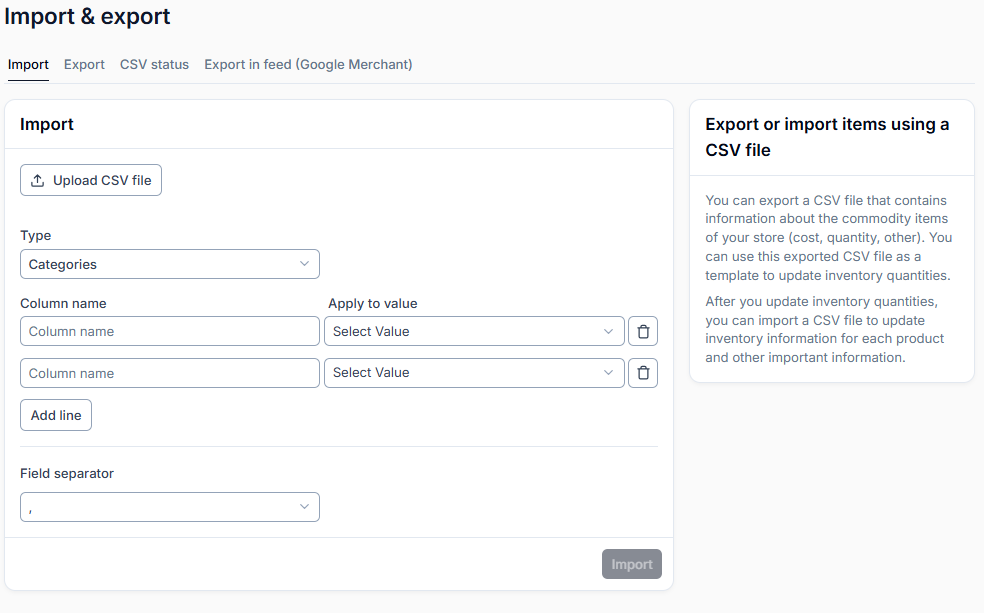Open the Field separator dropdown
The image size is (984, 613).
click(x=169, y=507)
